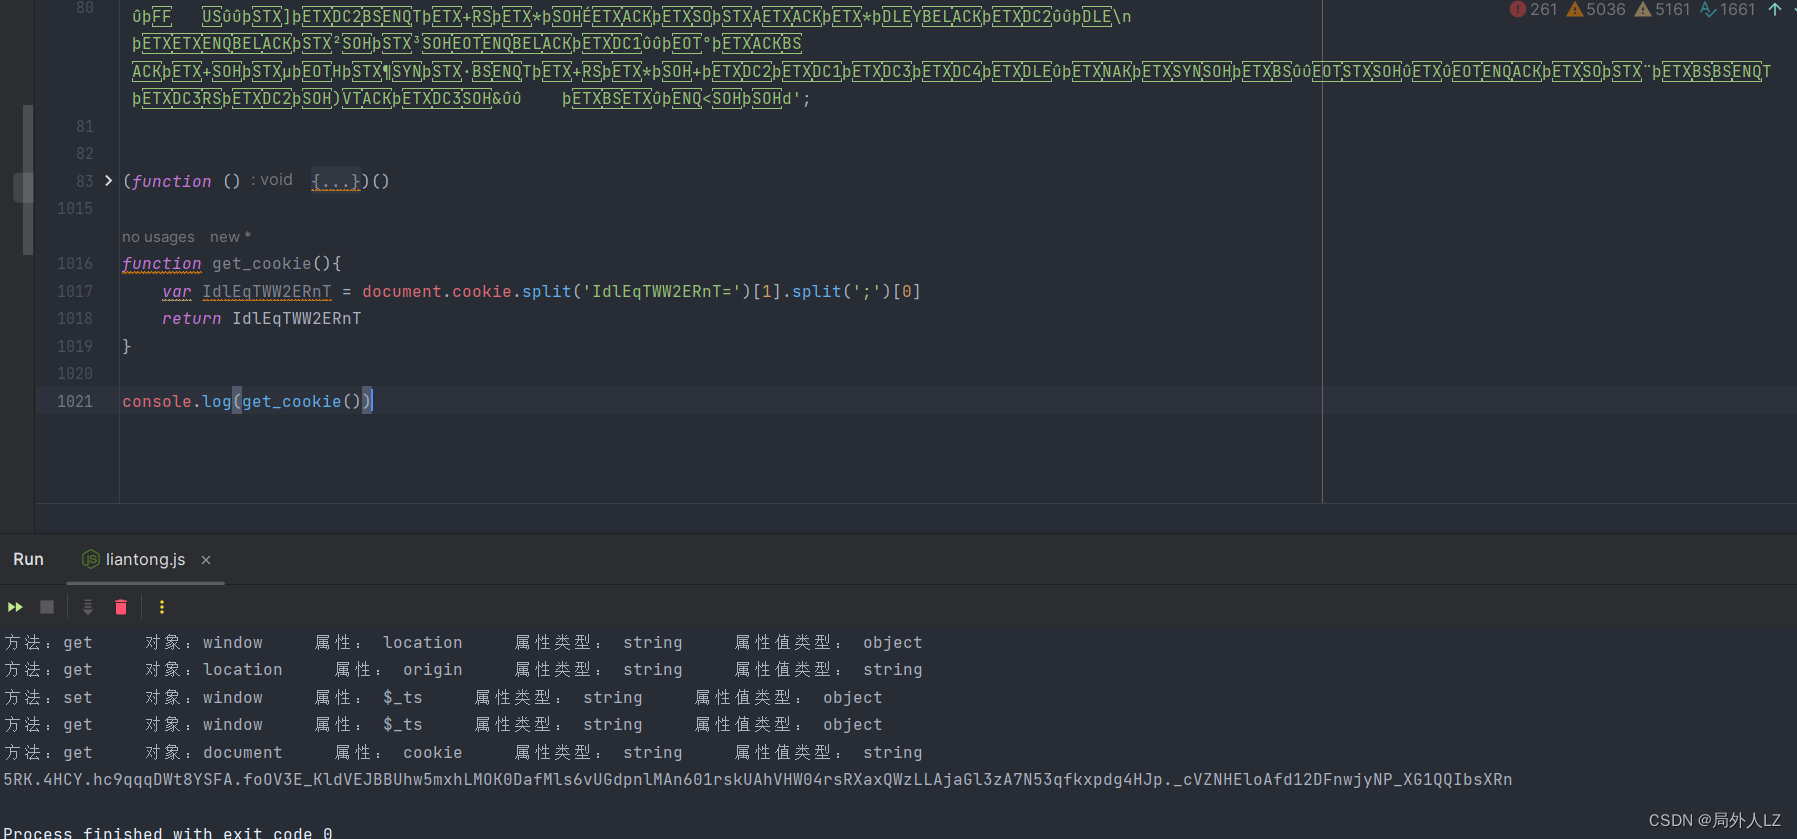
Task: Click line number 83 in gutter
Action: tap(85, 181)
